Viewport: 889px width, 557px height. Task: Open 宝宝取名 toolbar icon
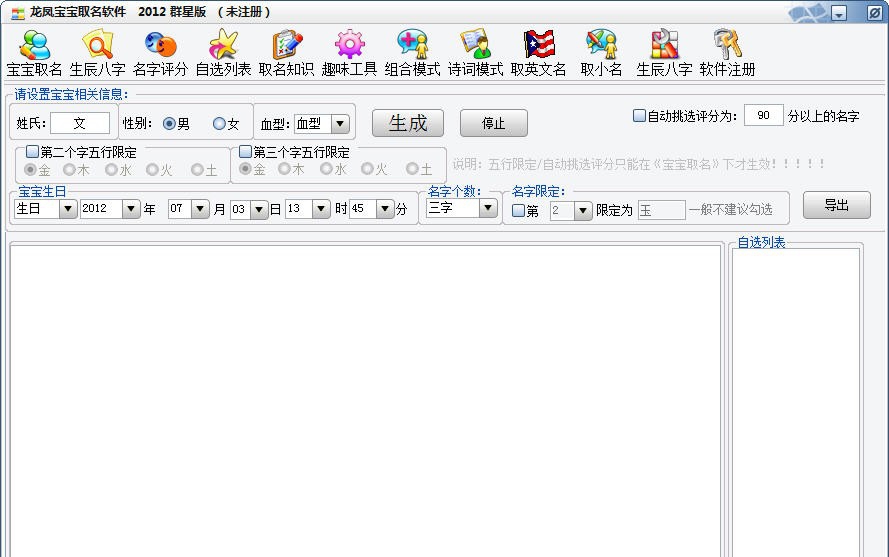pyautogui.click(x=34, y=53)
